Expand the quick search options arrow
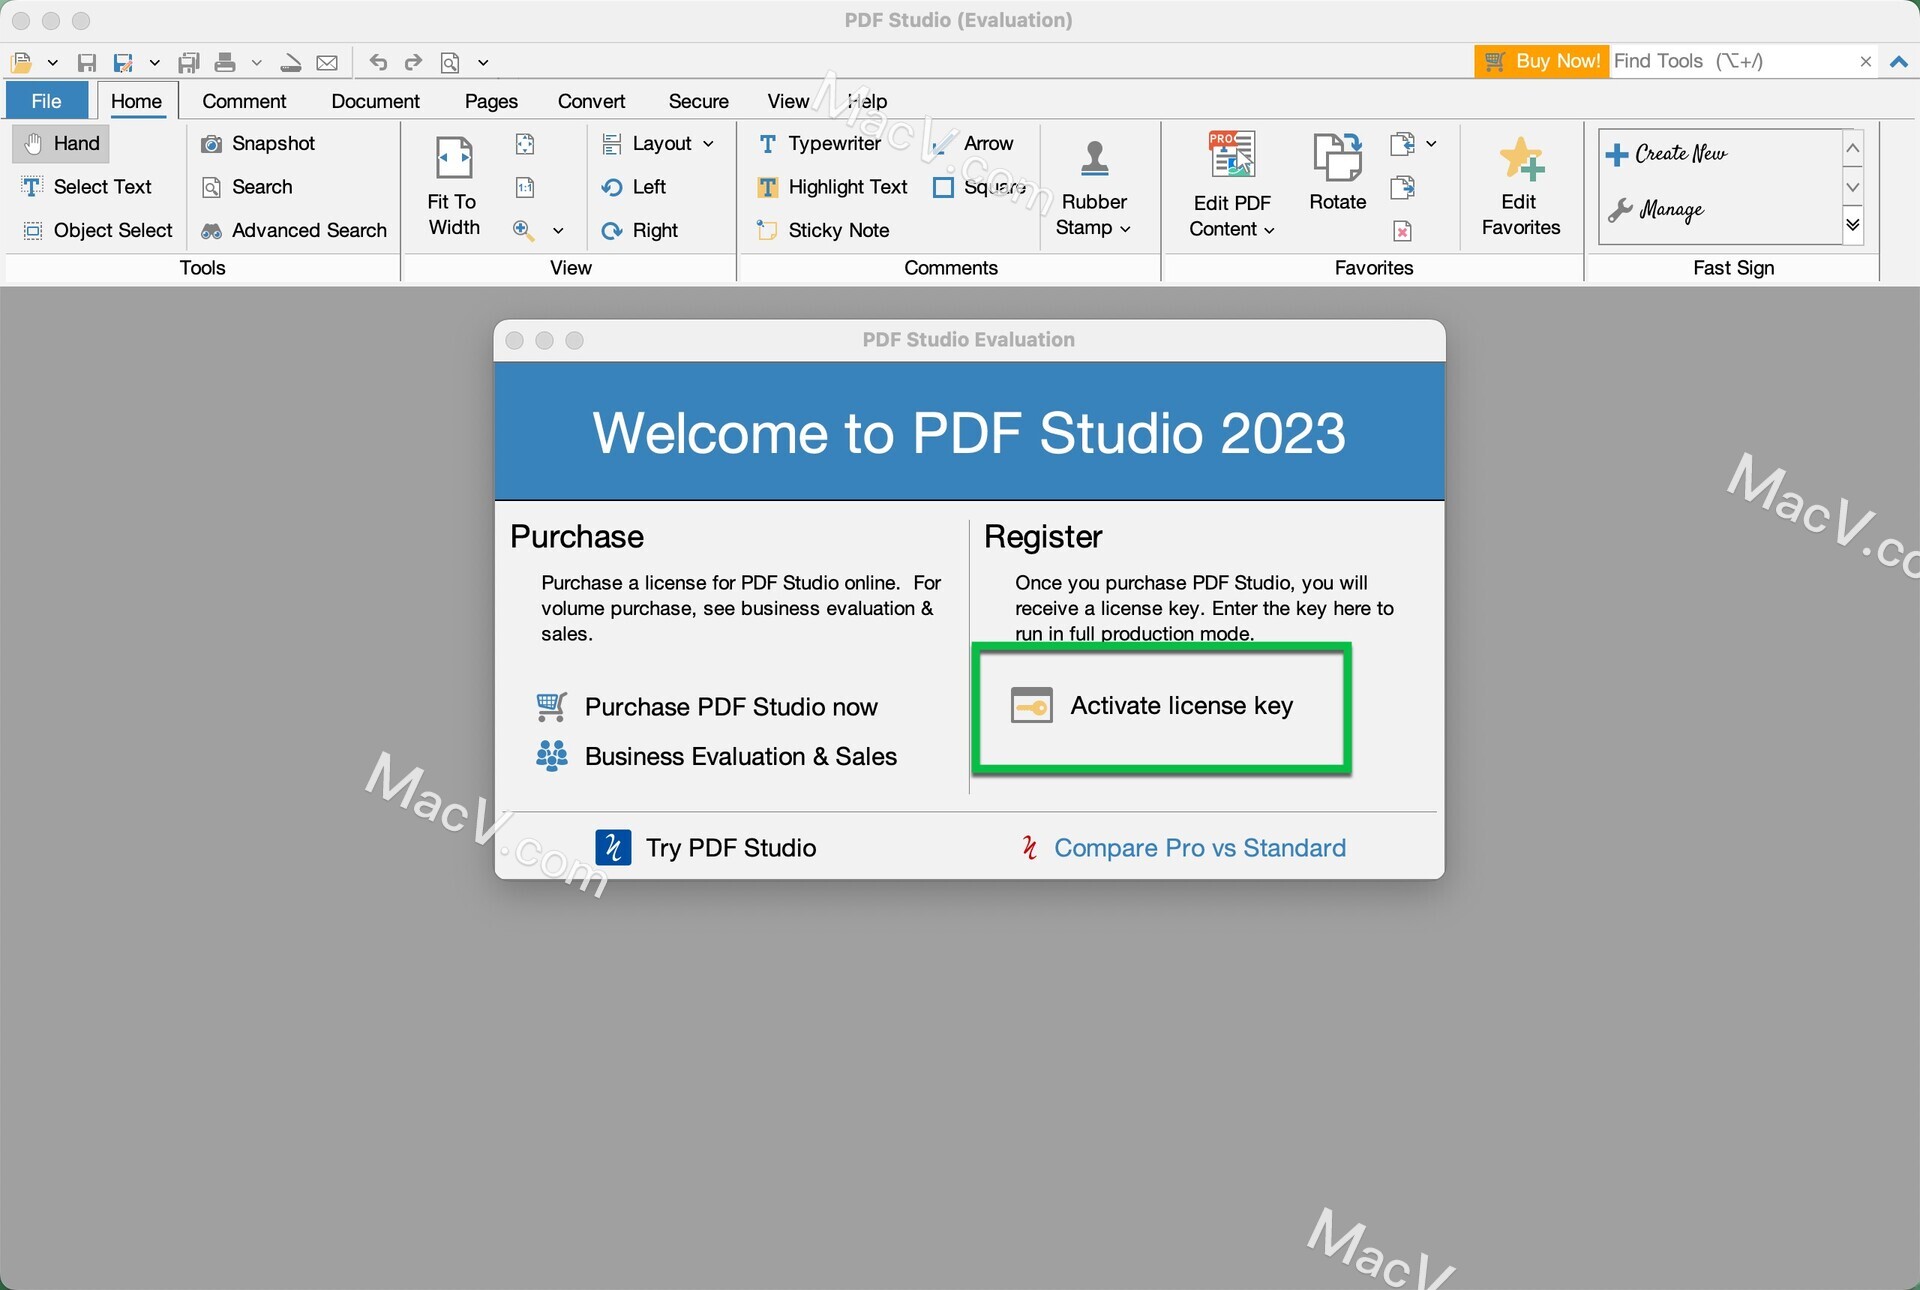The height and width of the screenshot is (1290, 1920). (x=483, y=62)
